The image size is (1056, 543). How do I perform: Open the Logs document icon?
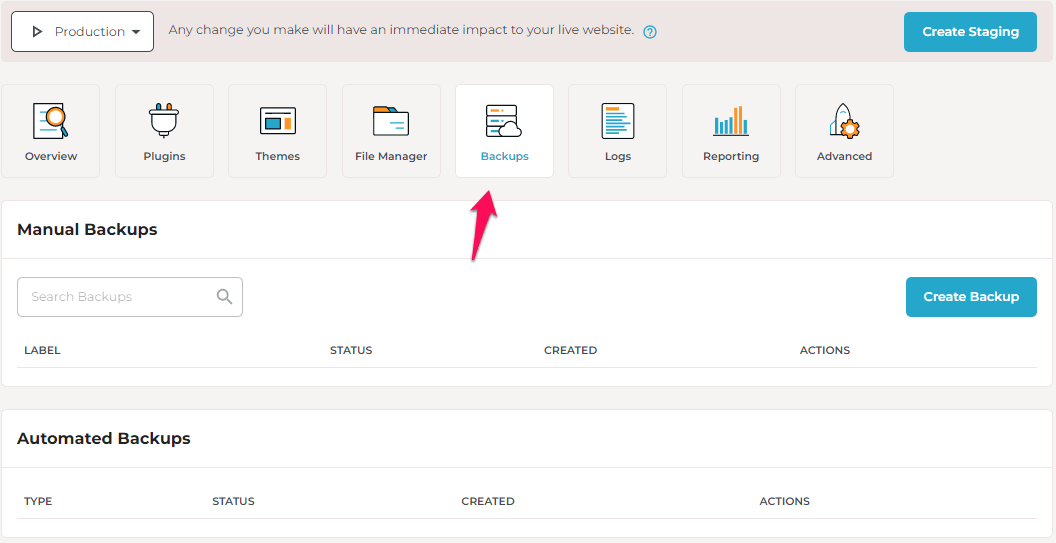618,121
